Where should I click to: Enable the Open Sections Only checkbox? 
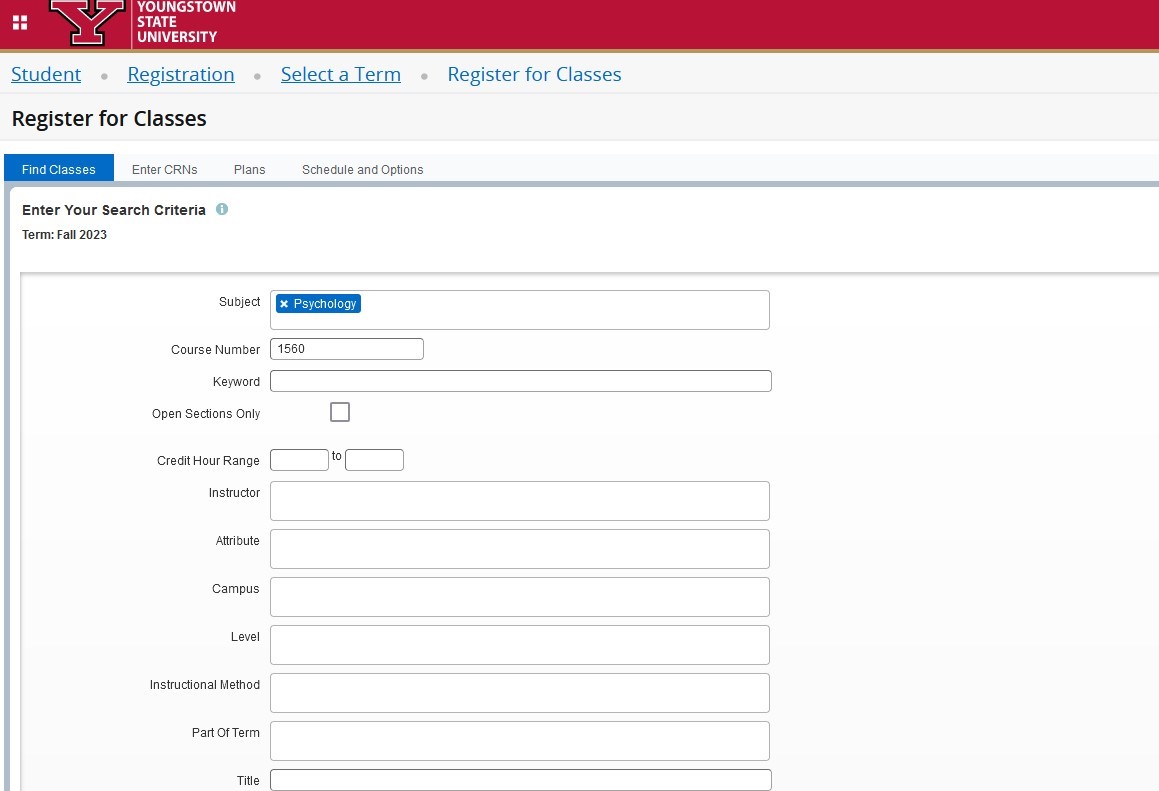[x=340, y=412]
